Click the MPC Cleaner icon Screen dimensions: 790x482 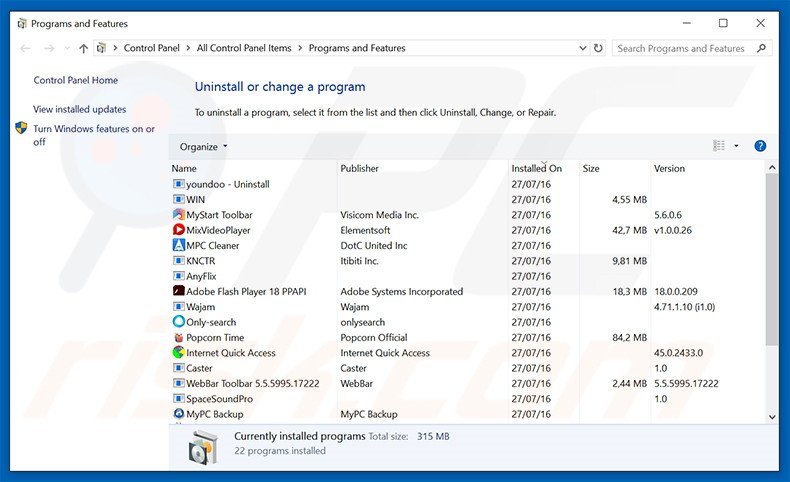[178, 245]
